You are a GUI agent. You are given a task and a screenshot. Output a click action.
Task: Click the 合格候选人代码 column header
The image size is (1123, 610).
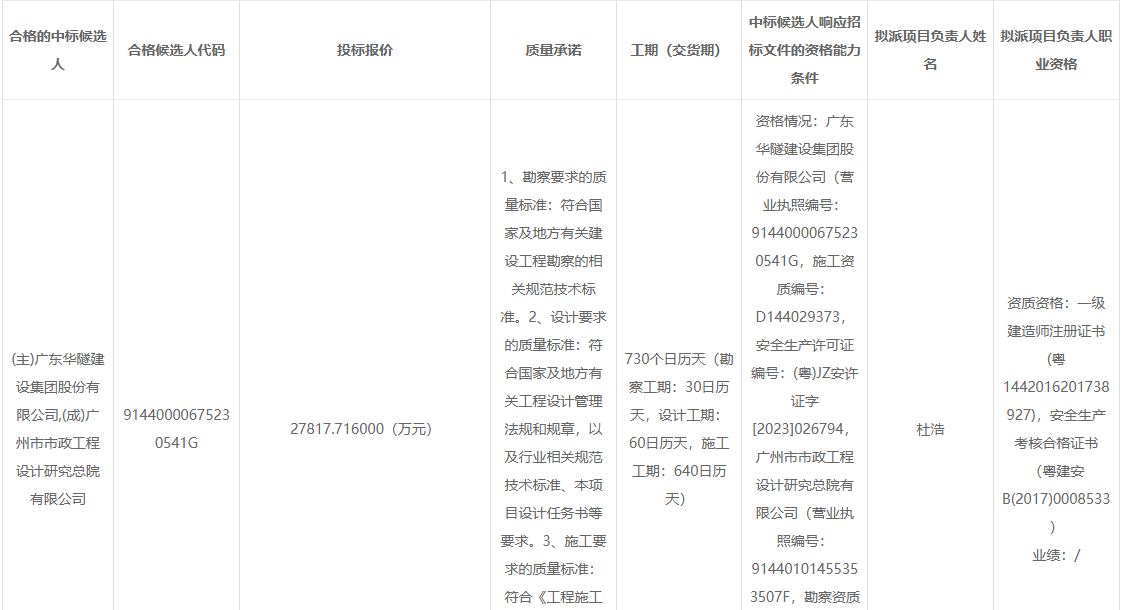[176, 50]
